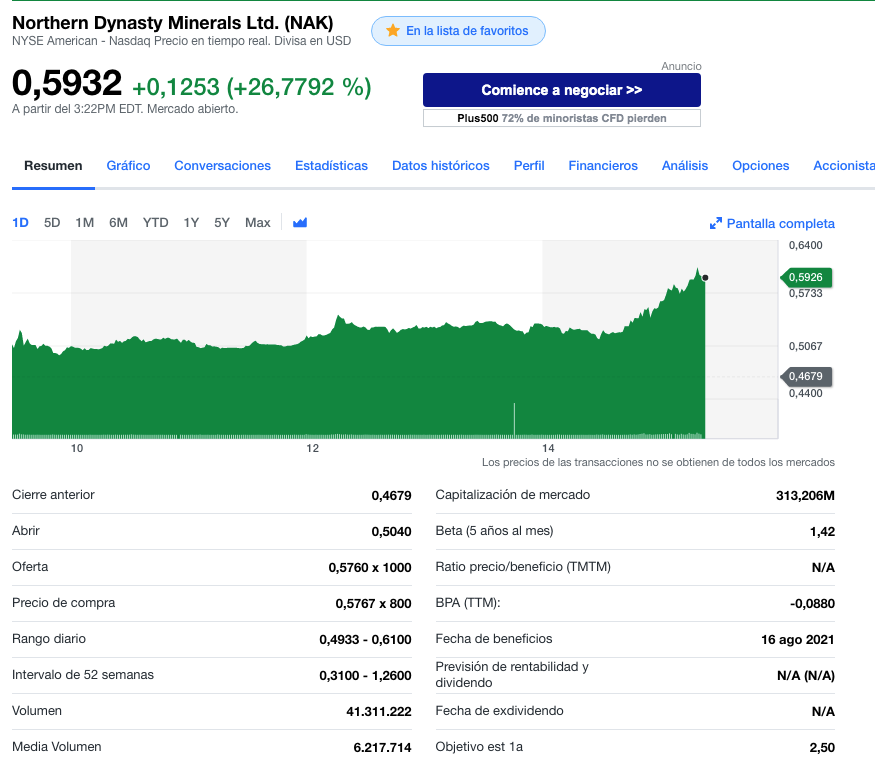
Task: Click the green 0,5926 current price tag
Action: click(x=806, y=277)
